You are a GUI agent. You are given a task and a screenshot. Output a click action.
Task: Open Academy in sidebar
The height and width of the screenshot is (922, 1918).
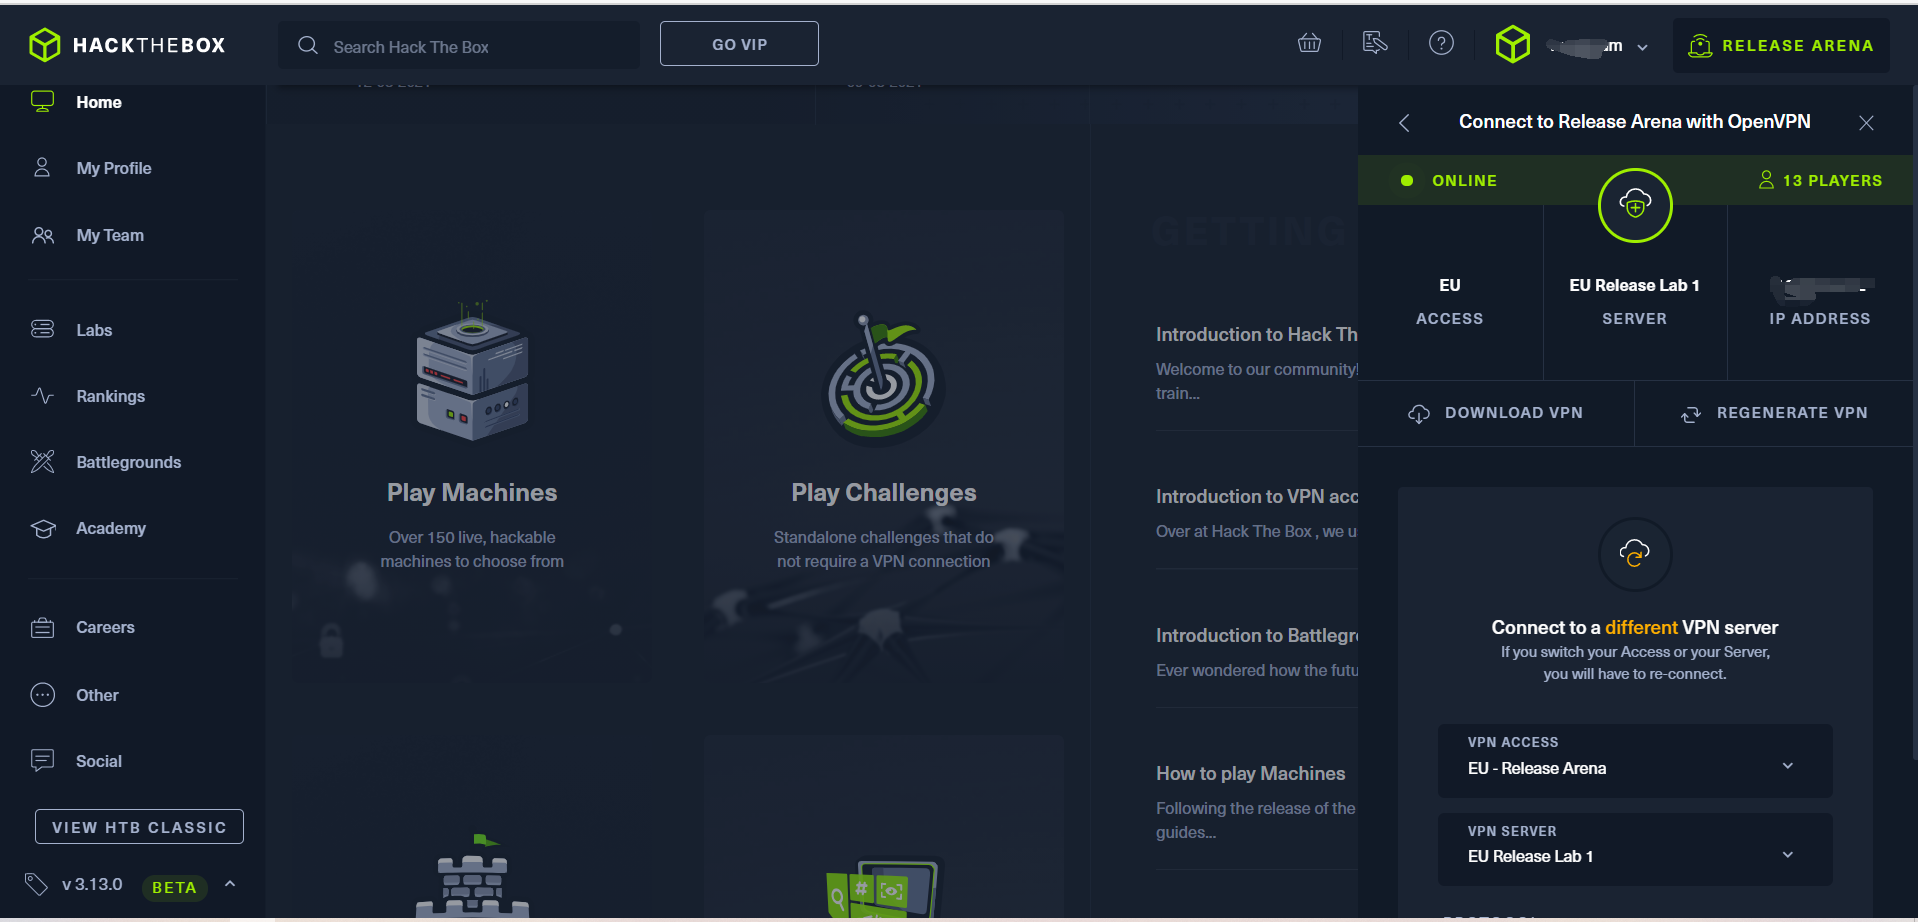click(111, 528)
